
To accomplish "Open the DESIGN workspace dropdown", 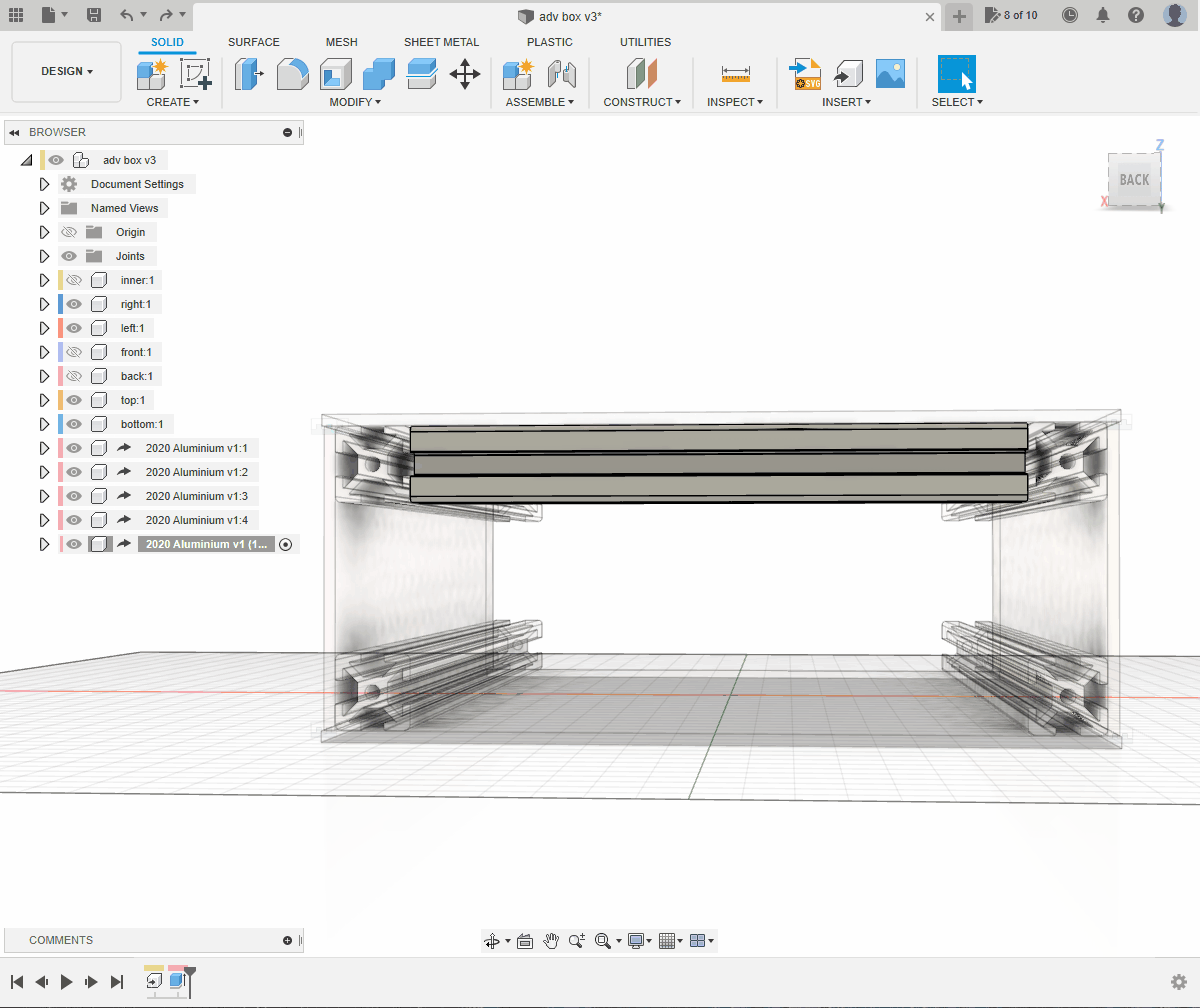I will (66, 72).
